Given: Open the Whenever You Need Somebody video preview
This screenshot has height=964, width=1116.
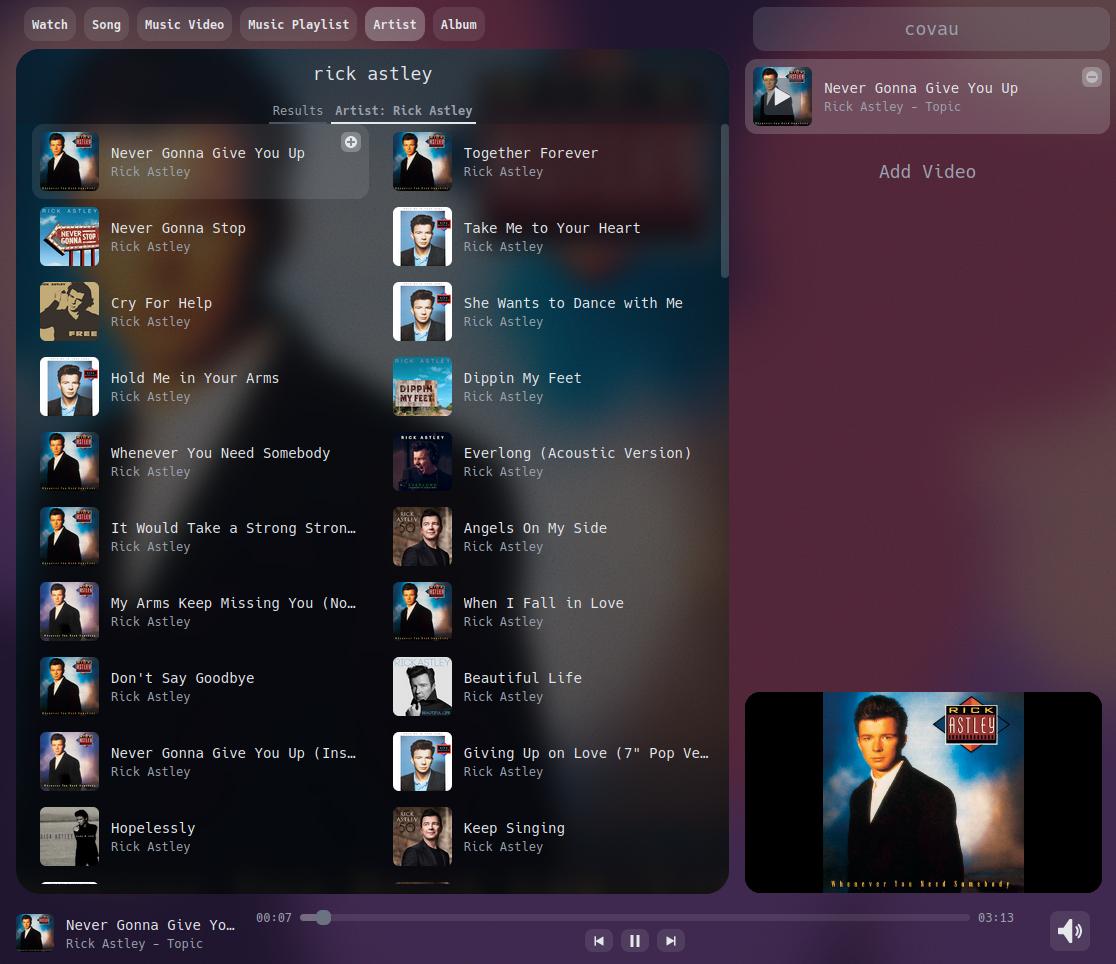Looking at the screenshot, I should (x=923, y=792).
